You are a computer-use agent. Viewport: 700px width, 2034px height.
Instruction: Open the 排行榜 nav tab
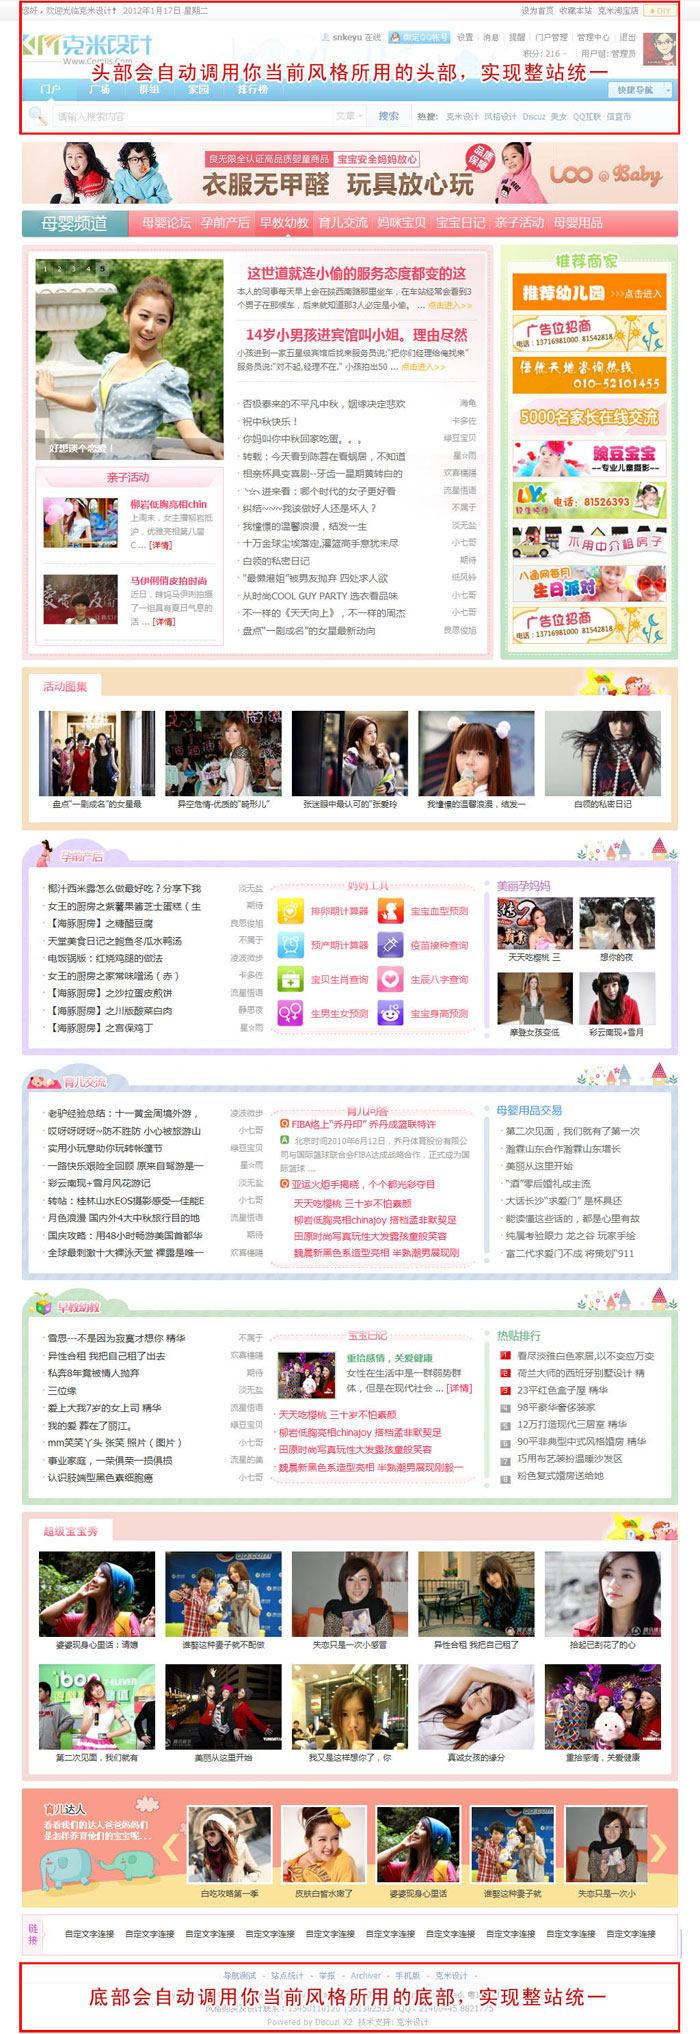point(252,89)
